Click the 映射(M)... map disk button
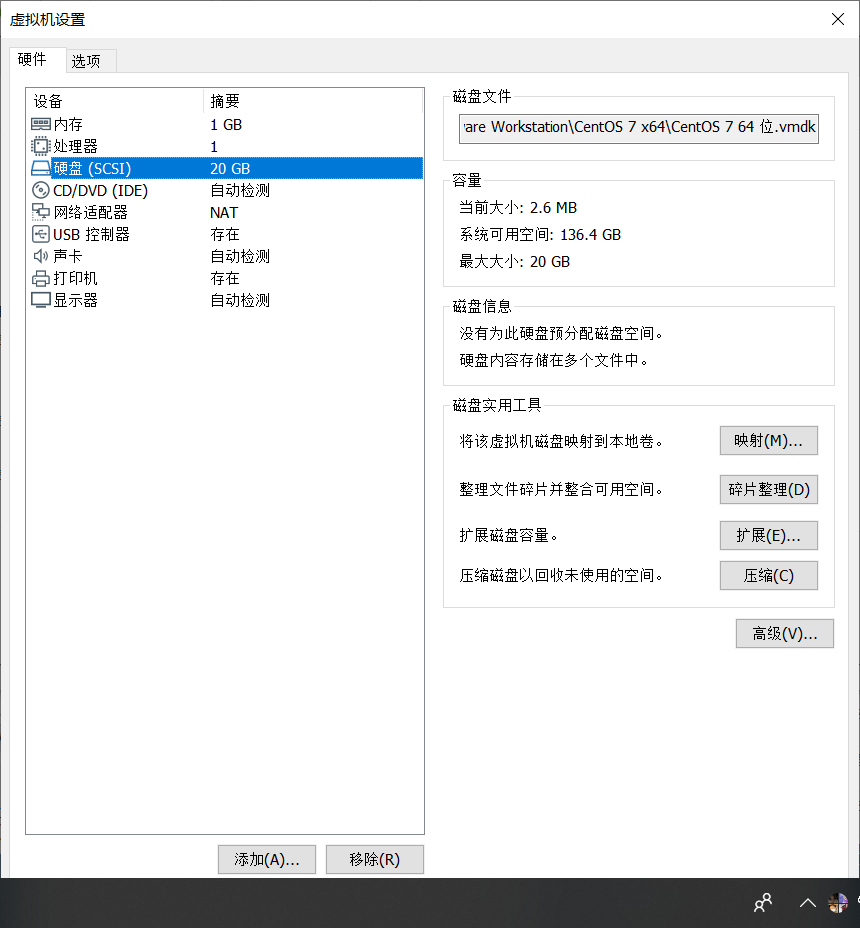 tap(768, 440)
